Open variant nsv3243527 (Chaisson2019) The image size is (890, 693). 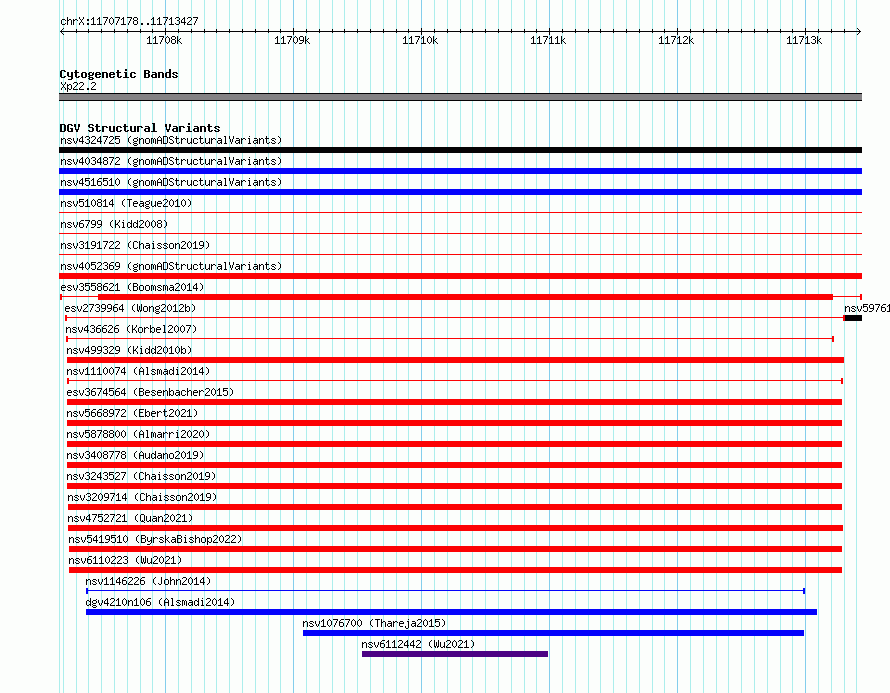click(141, 476)
